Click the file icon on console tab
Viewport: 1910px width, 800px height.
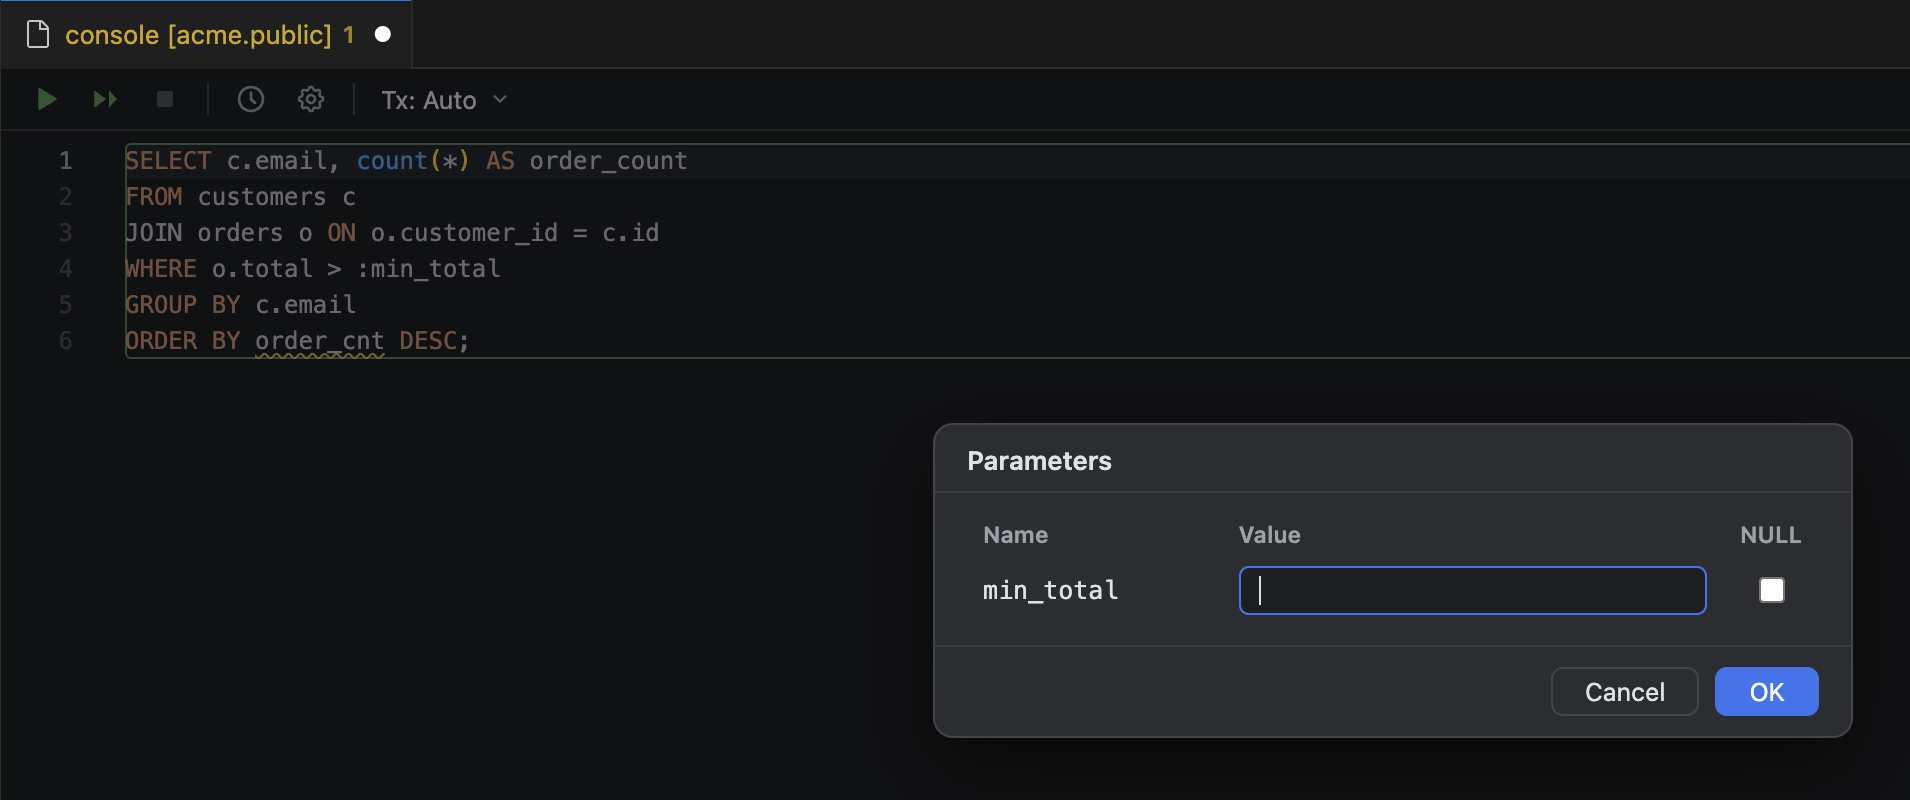coord(38,35)
